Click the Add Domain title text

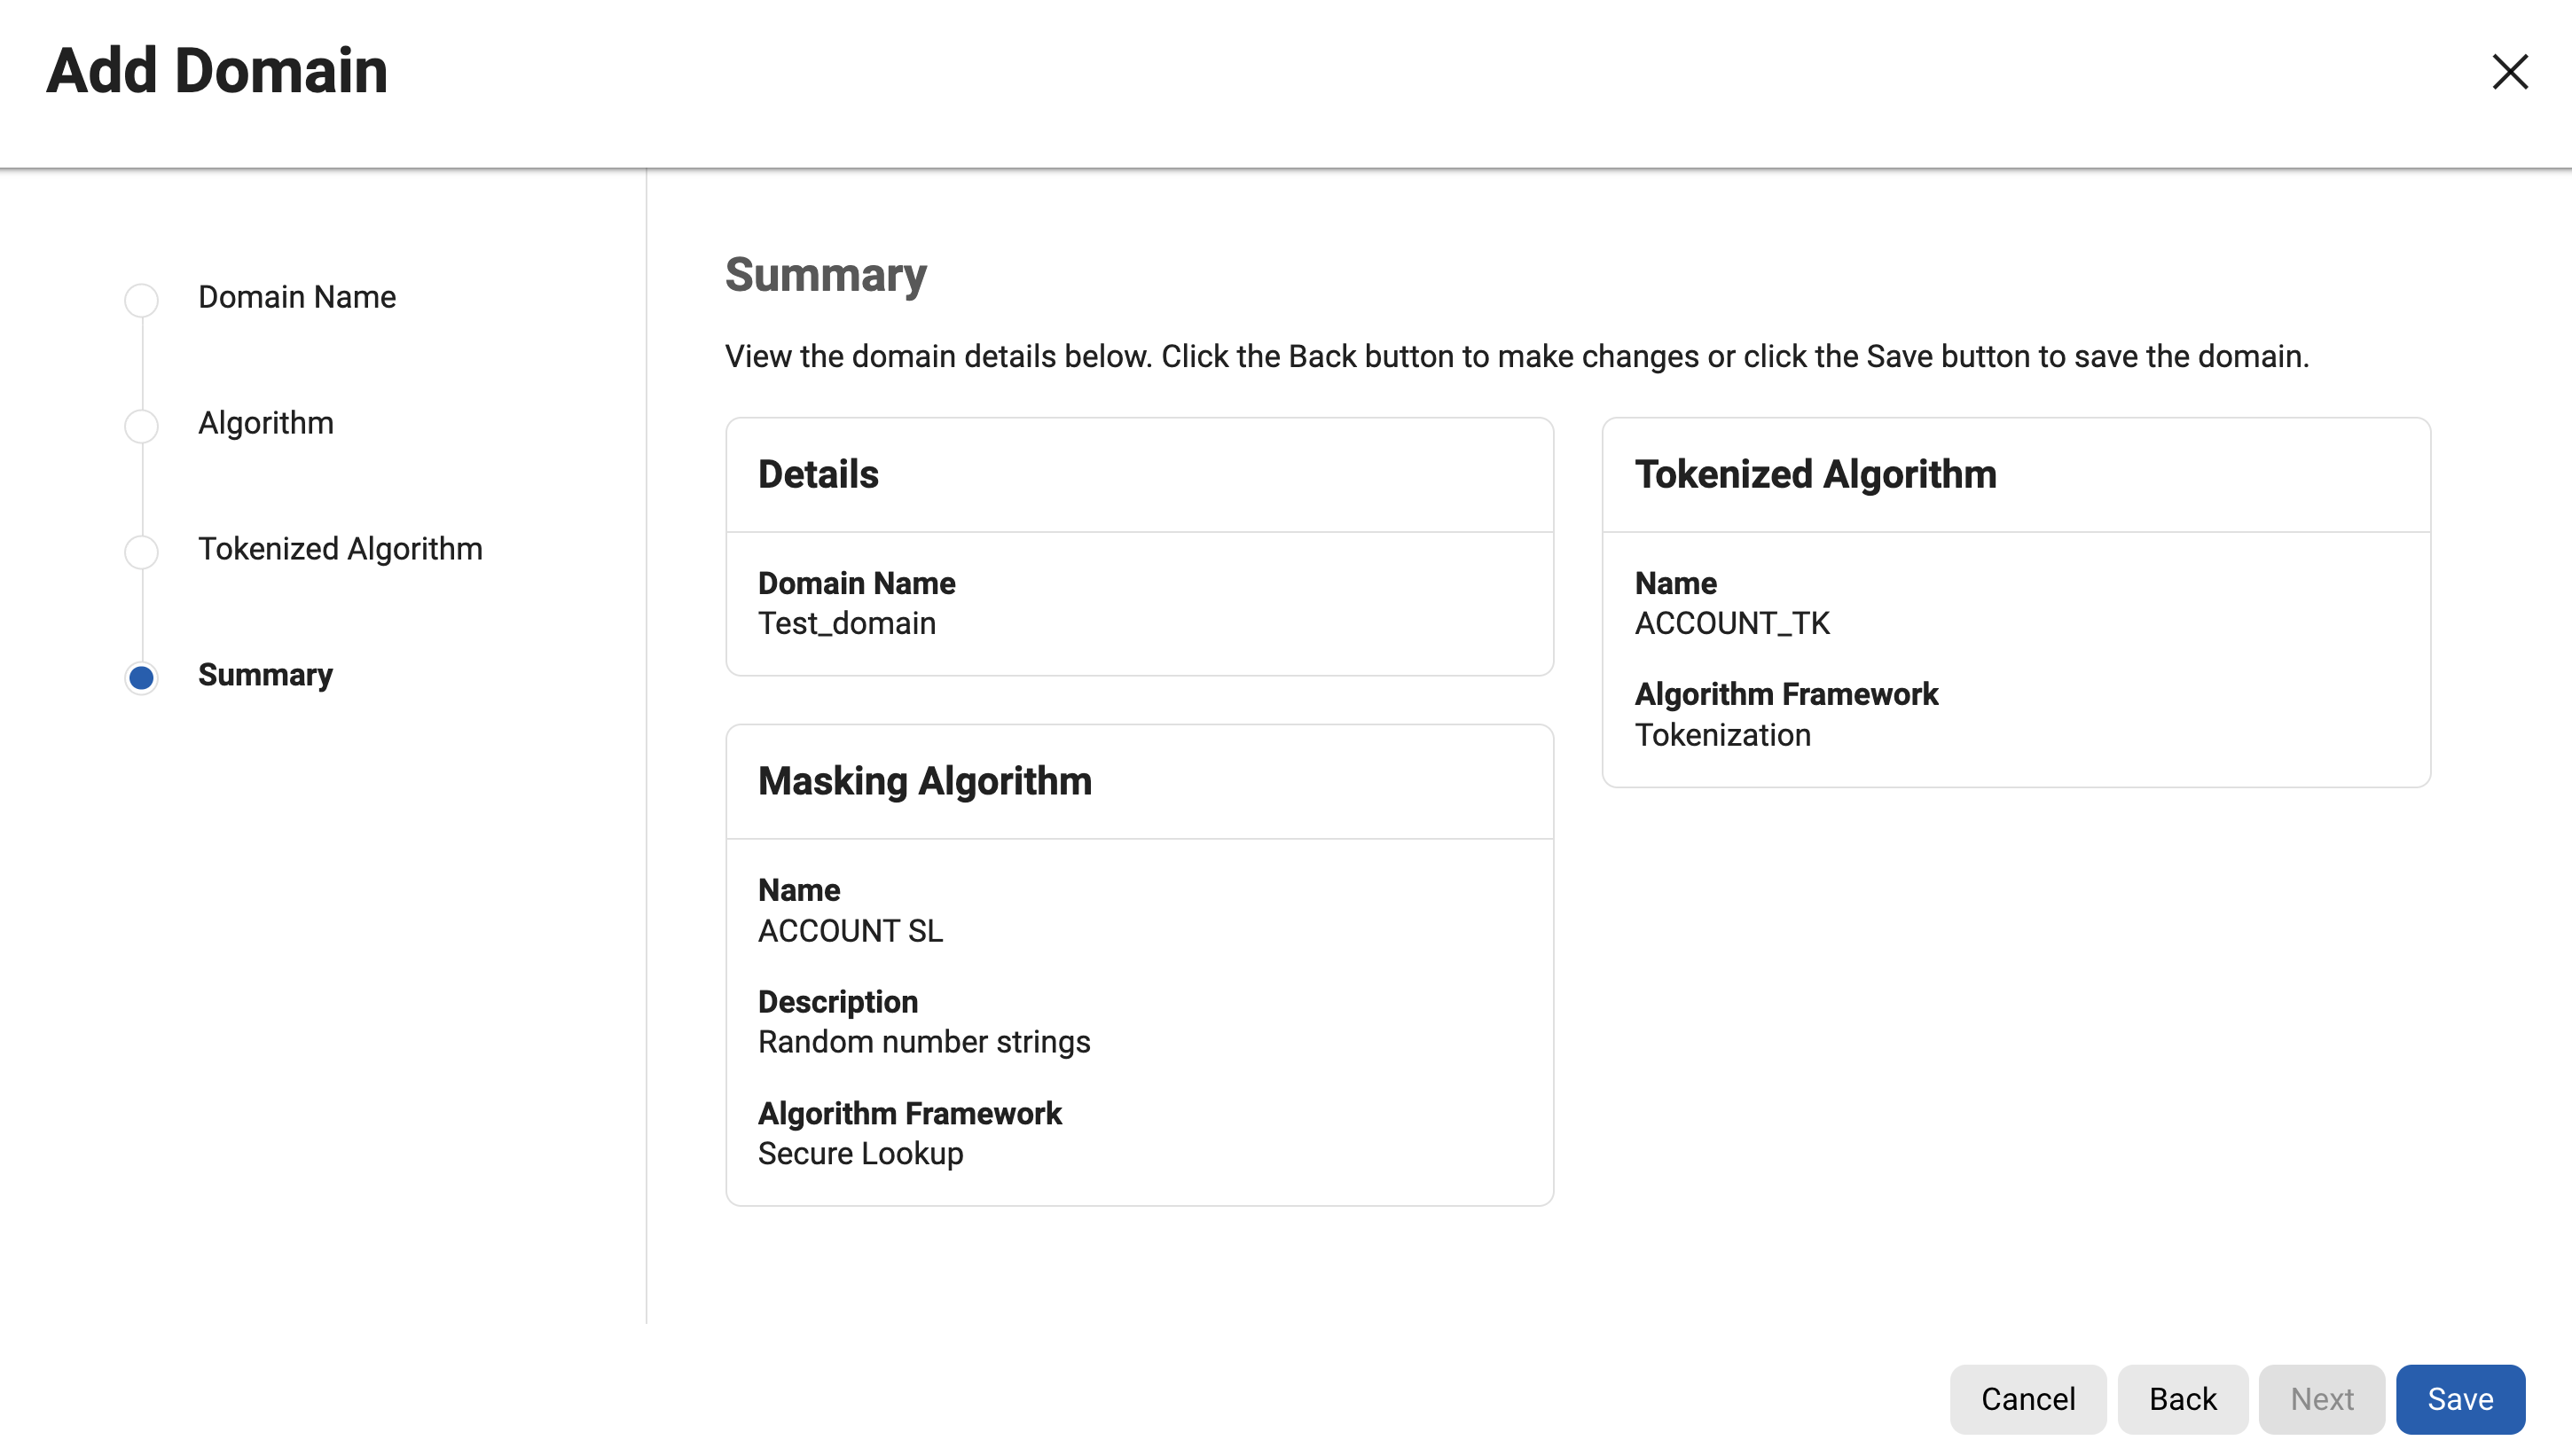tap(218, 70)
